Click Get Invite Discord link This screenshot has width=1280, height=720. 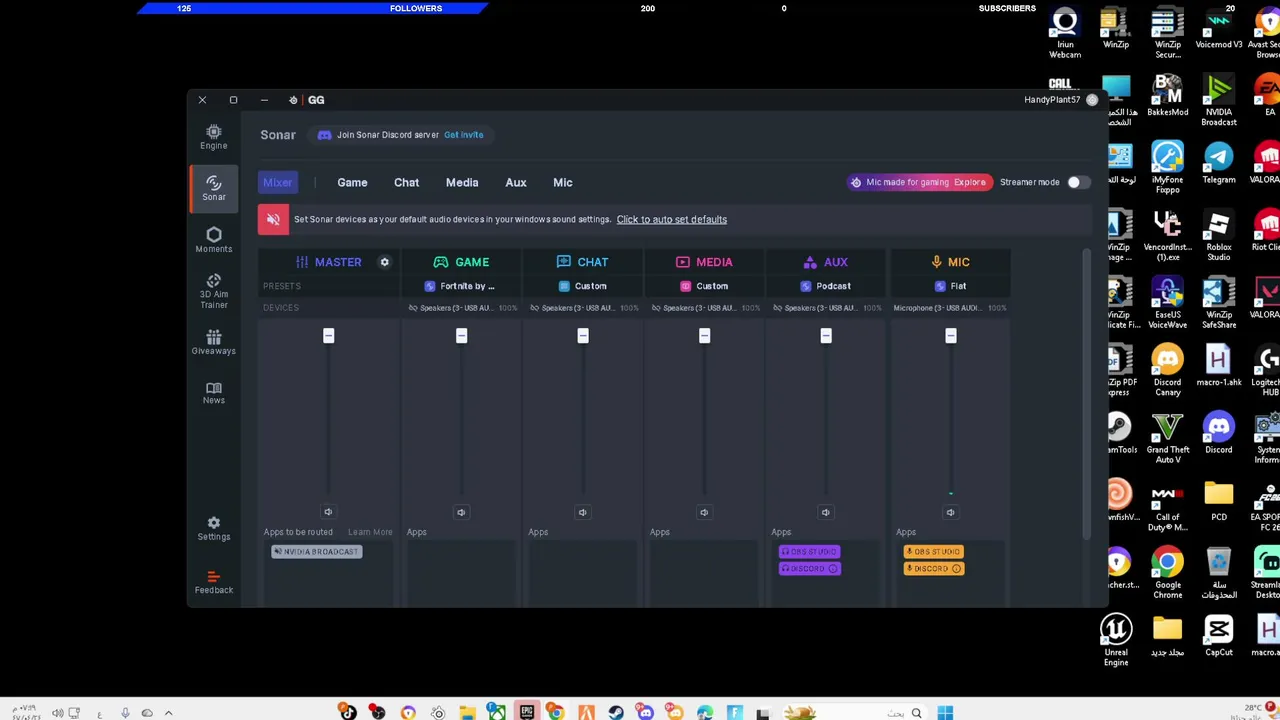(464, 135)
